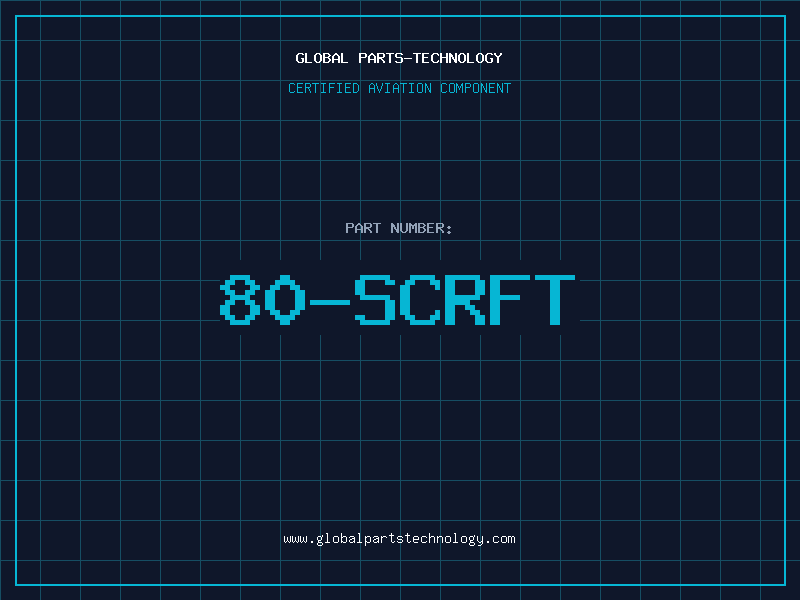Image resolution: width=800 pixels, height=600 pixels.
Task: Open the www.globalpartstechnology.com link
Action: click(399, 539)
